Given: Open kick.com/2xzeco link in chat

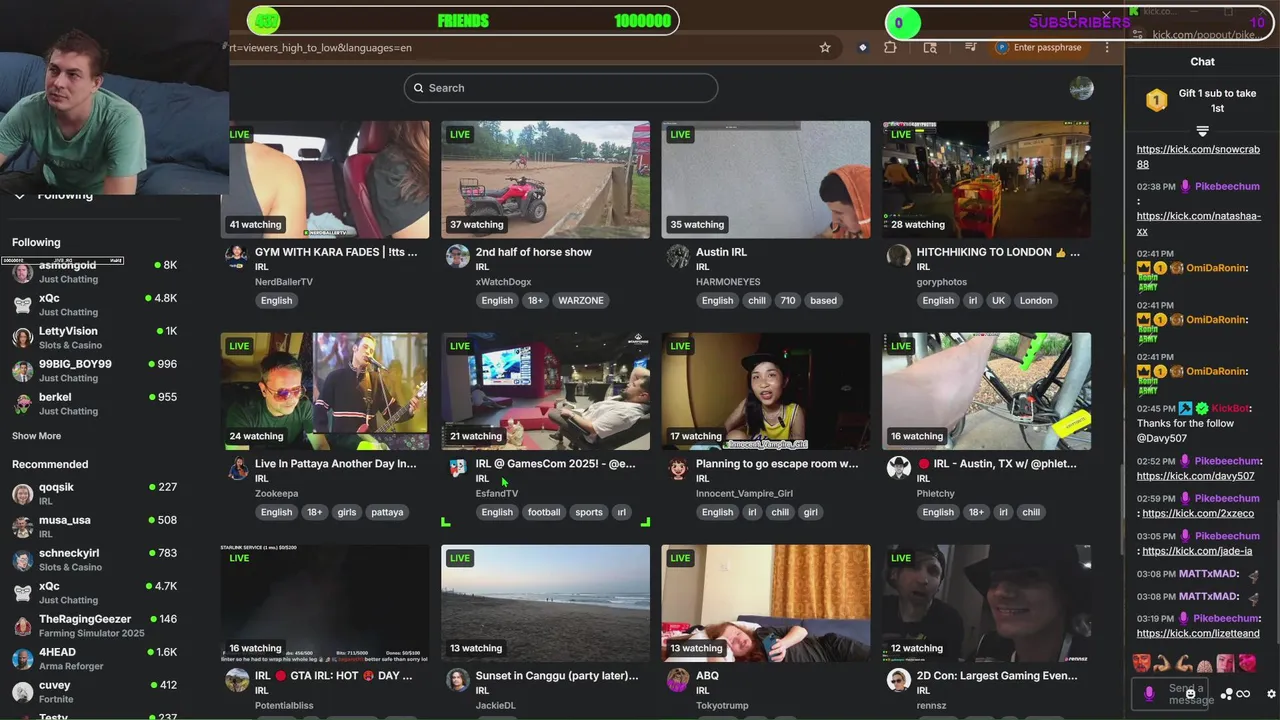Looking at the screenshot, I should click(1198, 513).
